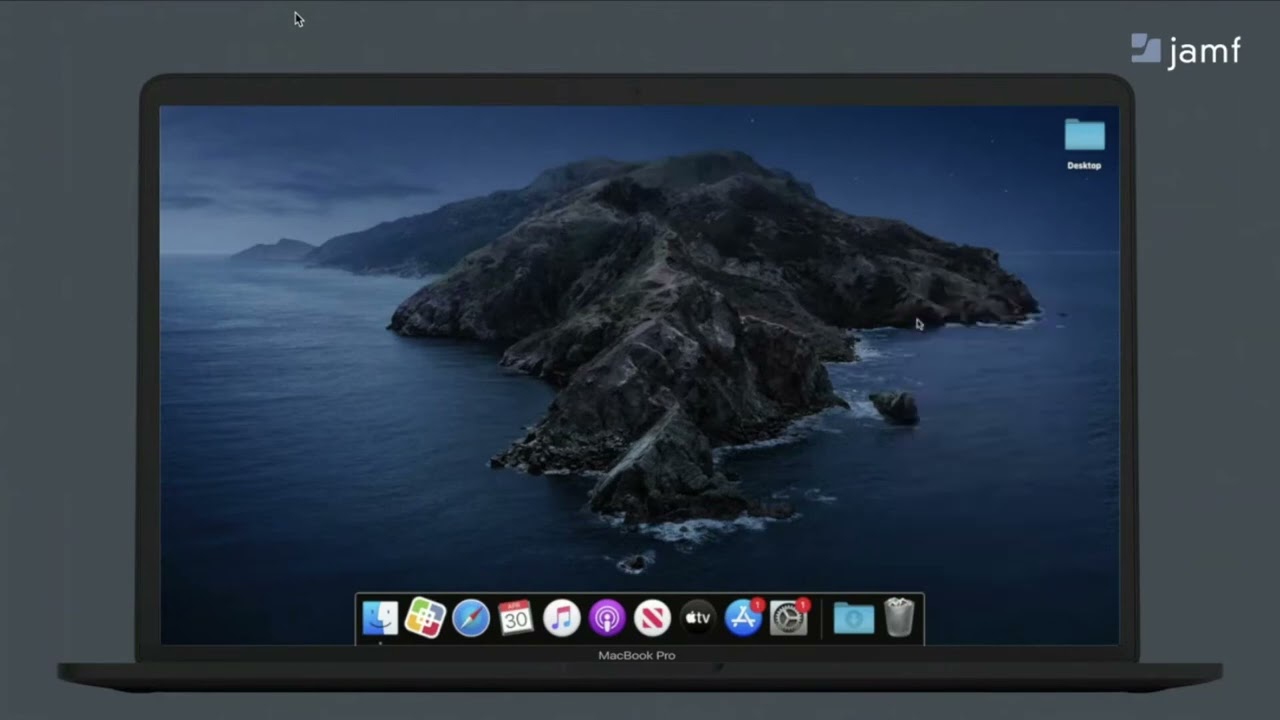Launch the Apple TV app
This screenshot has width=1280, height=720.
(x=698, y=618)
